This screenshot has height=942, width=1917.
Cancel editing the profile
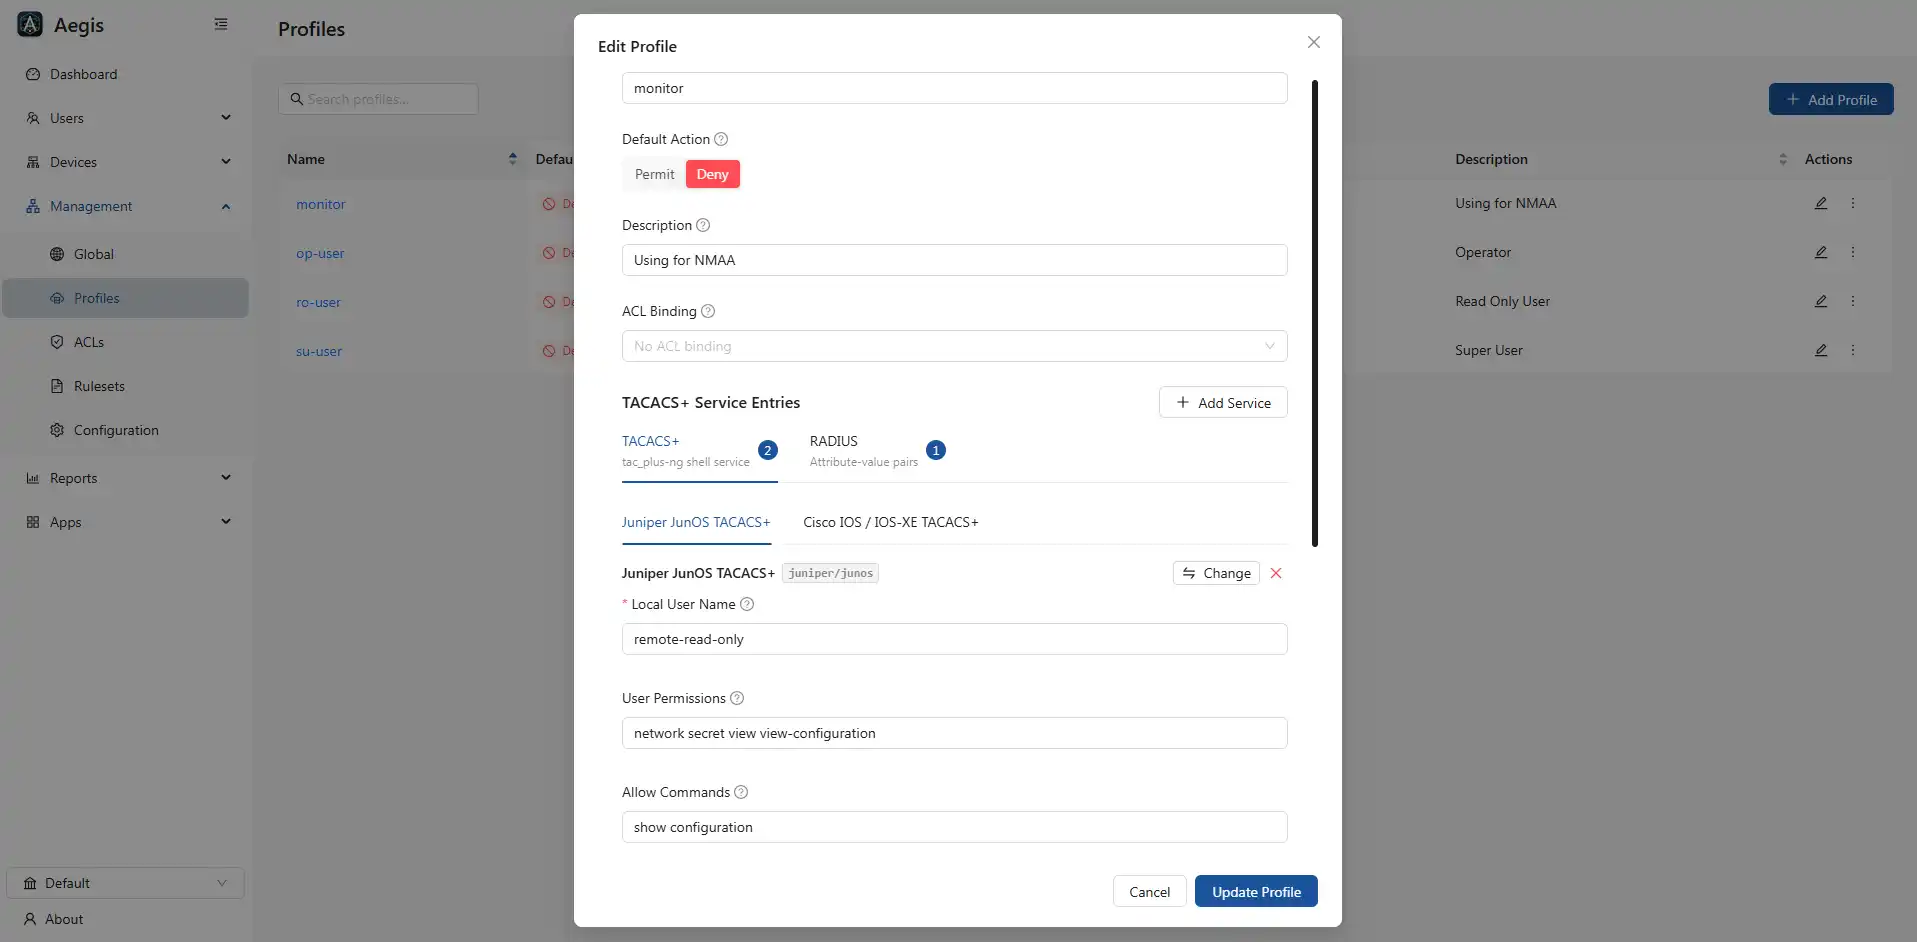pos(1149,892)
